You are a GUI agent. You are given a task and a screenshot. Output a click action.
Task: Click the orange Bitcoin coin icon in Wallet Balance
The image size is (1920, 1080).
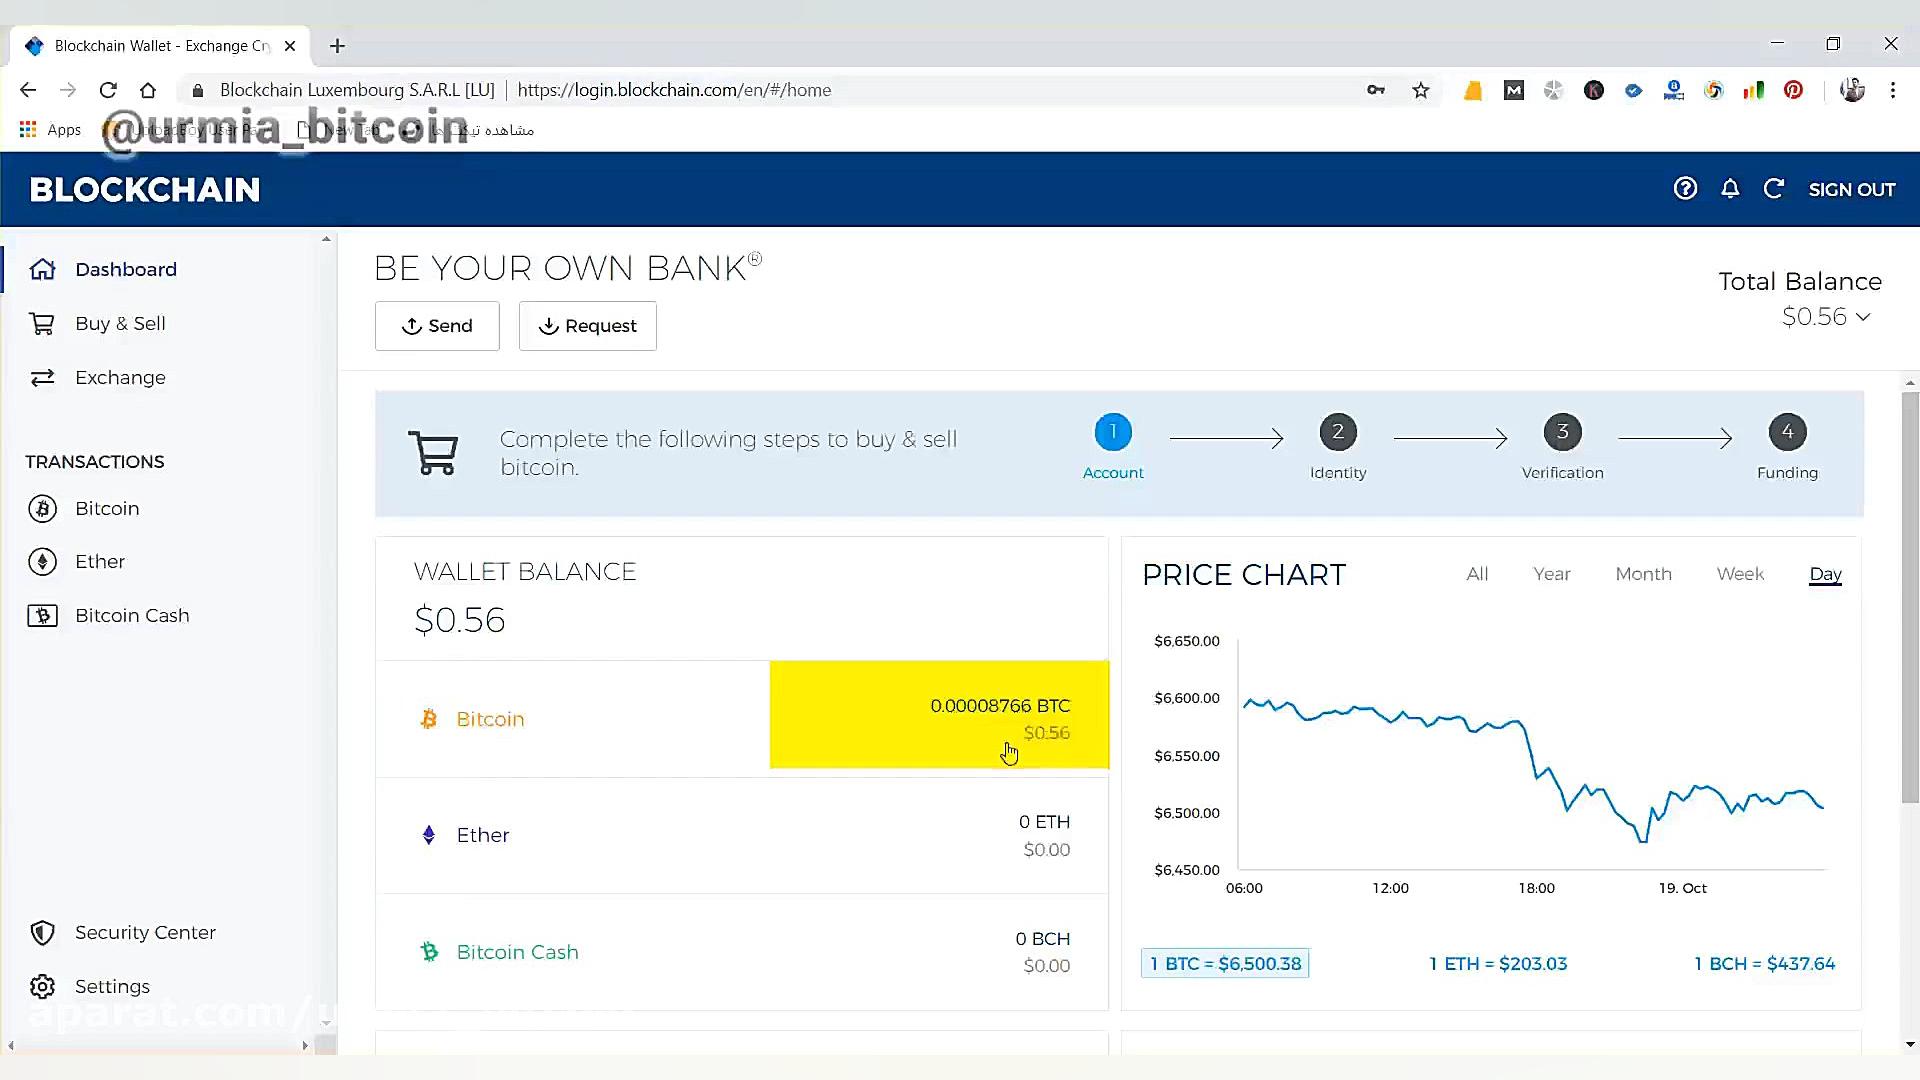(x=429, y=719)
